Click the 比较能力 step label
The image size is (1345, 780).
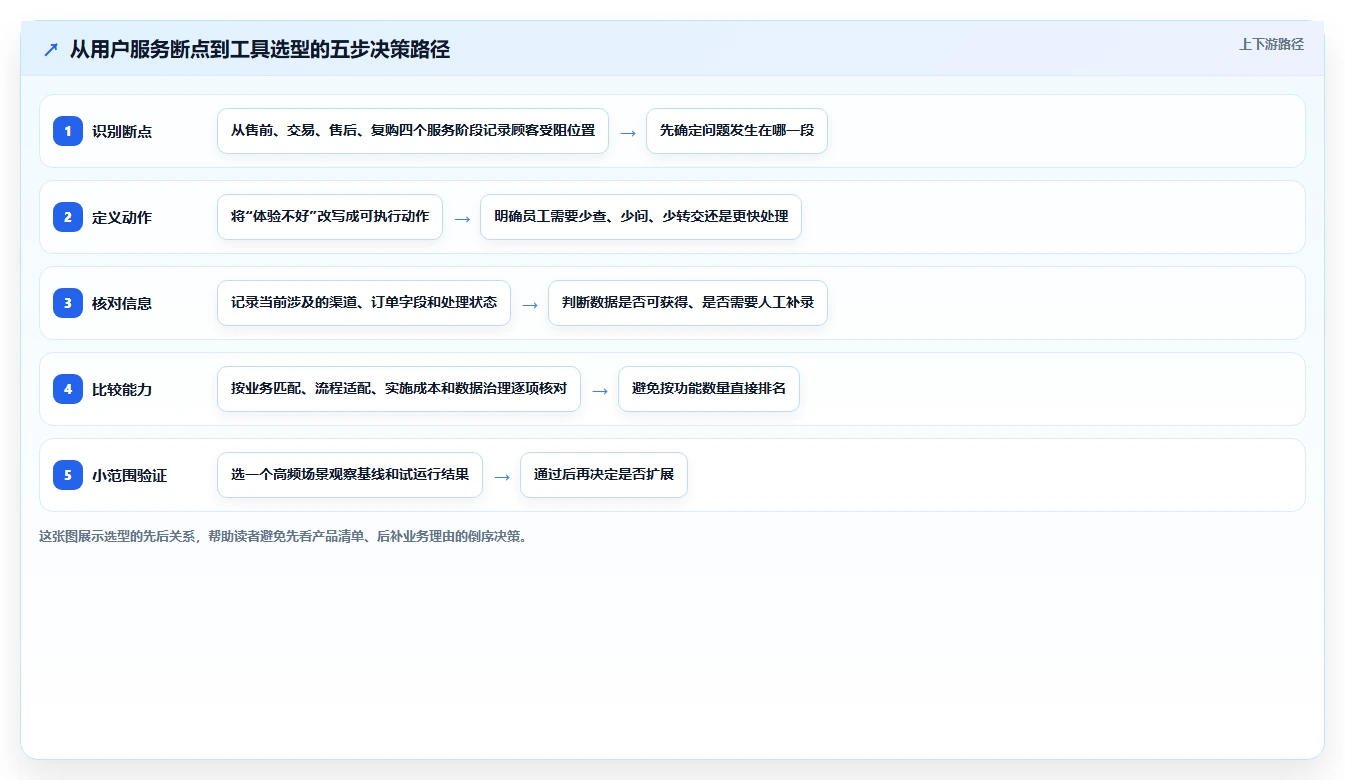coord(122,389)
